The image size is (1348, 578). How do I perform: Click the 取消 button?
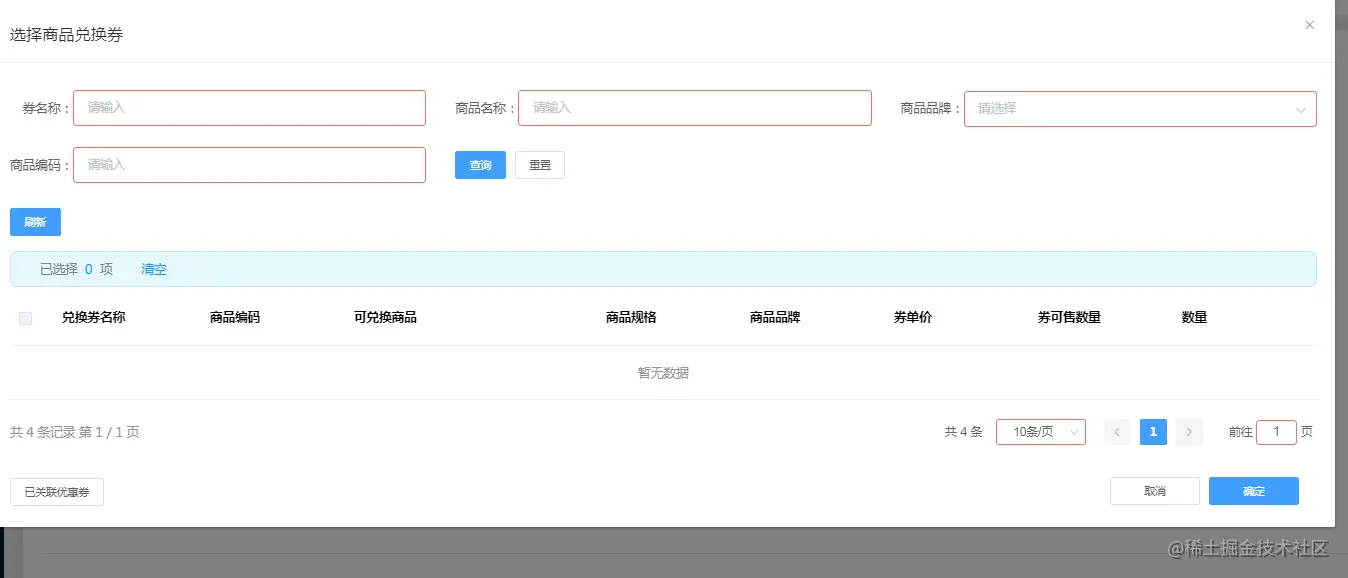(x=1155, y=491)
